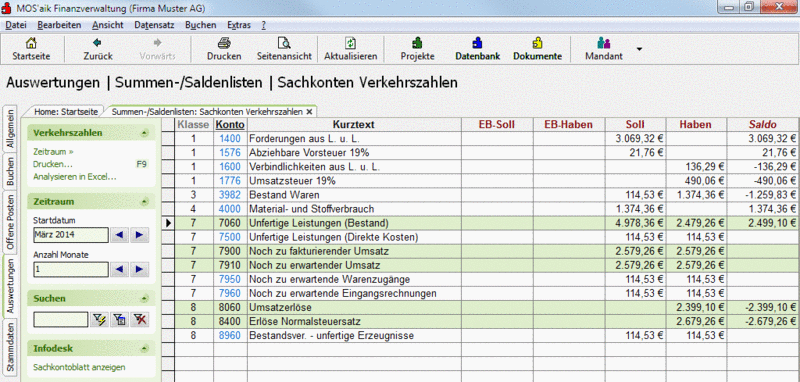Decrease Startdatum with left arrow
The image size is (800, 382).
119,235
